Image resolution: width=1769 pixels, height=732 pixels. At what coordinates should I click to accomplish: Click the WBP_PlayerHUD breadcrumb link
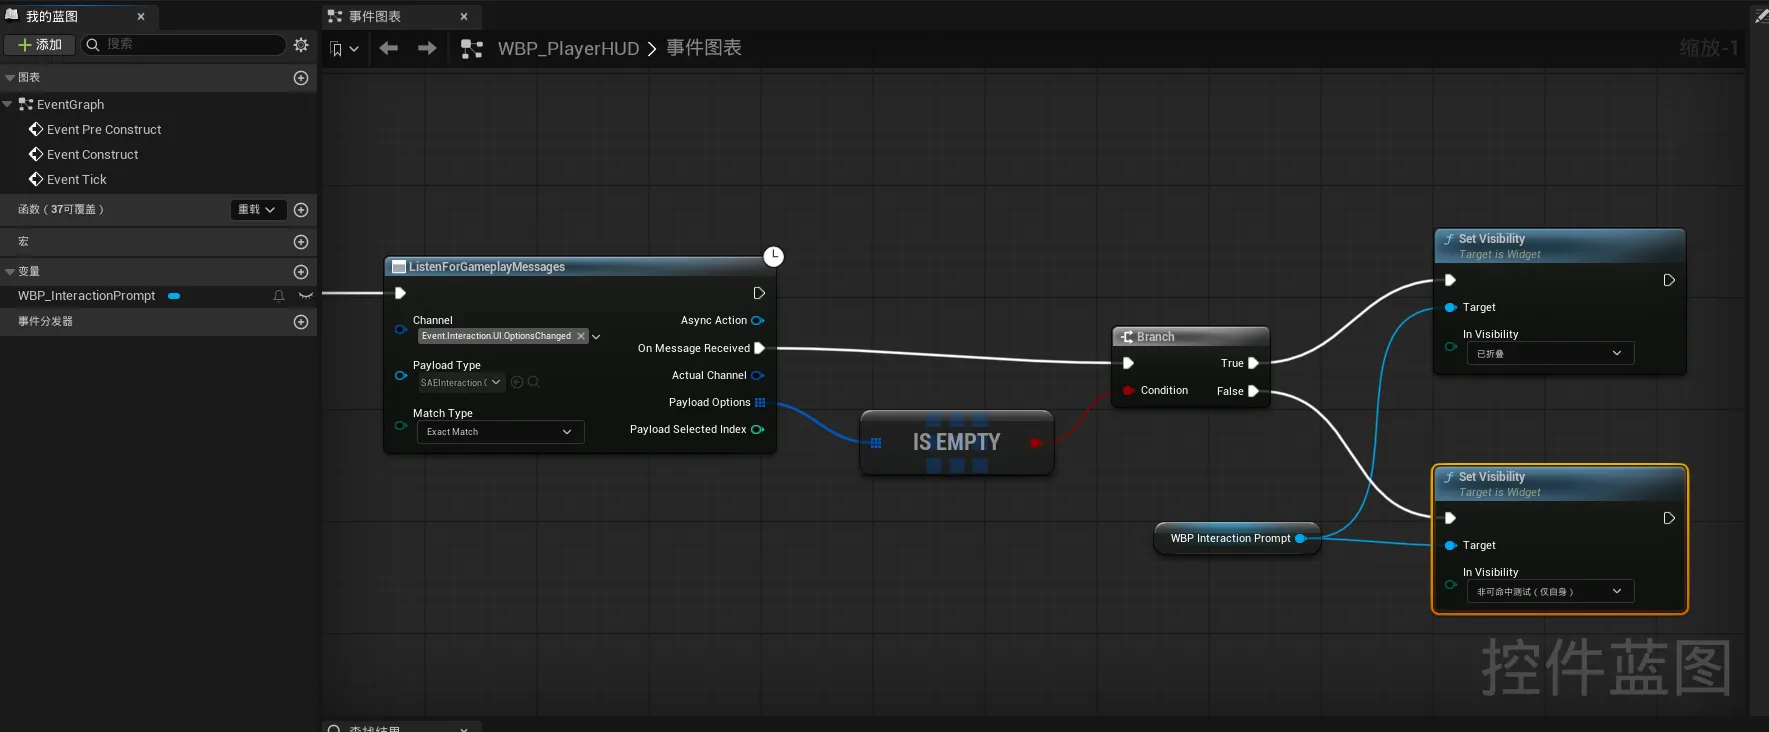point(568,49)
